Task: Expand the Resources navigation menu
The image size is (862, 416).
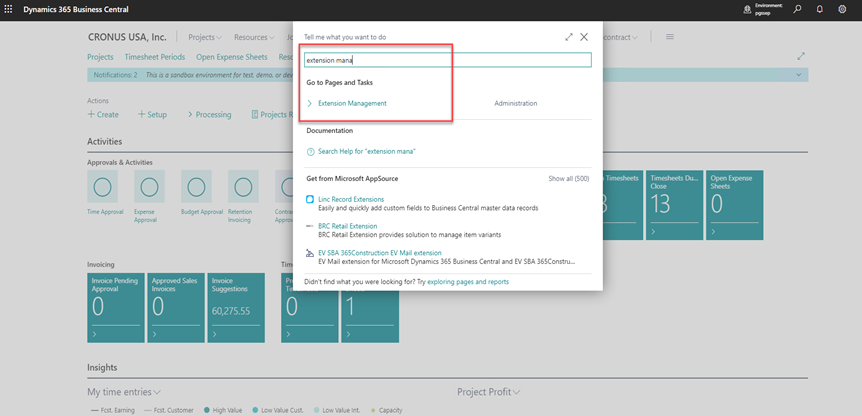Action: coord(254,37)
